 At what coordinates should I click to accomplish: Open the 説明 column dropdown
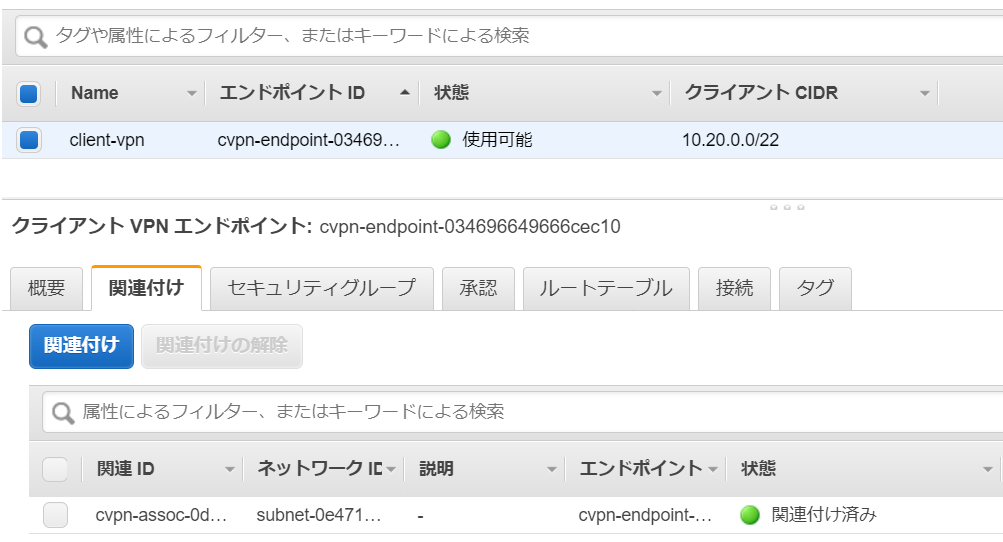coord(551,470)
